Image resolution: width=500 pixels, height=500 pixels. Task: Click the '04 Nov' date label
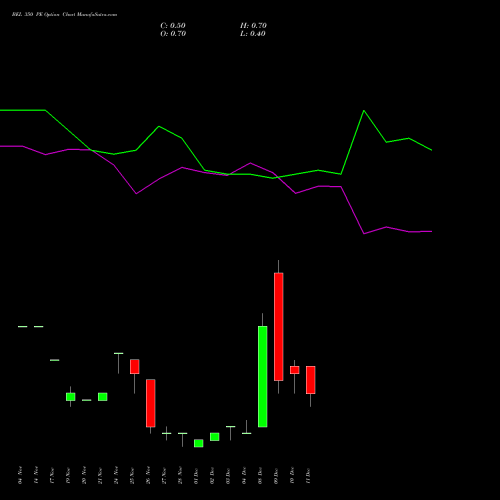tap(20, 475)
